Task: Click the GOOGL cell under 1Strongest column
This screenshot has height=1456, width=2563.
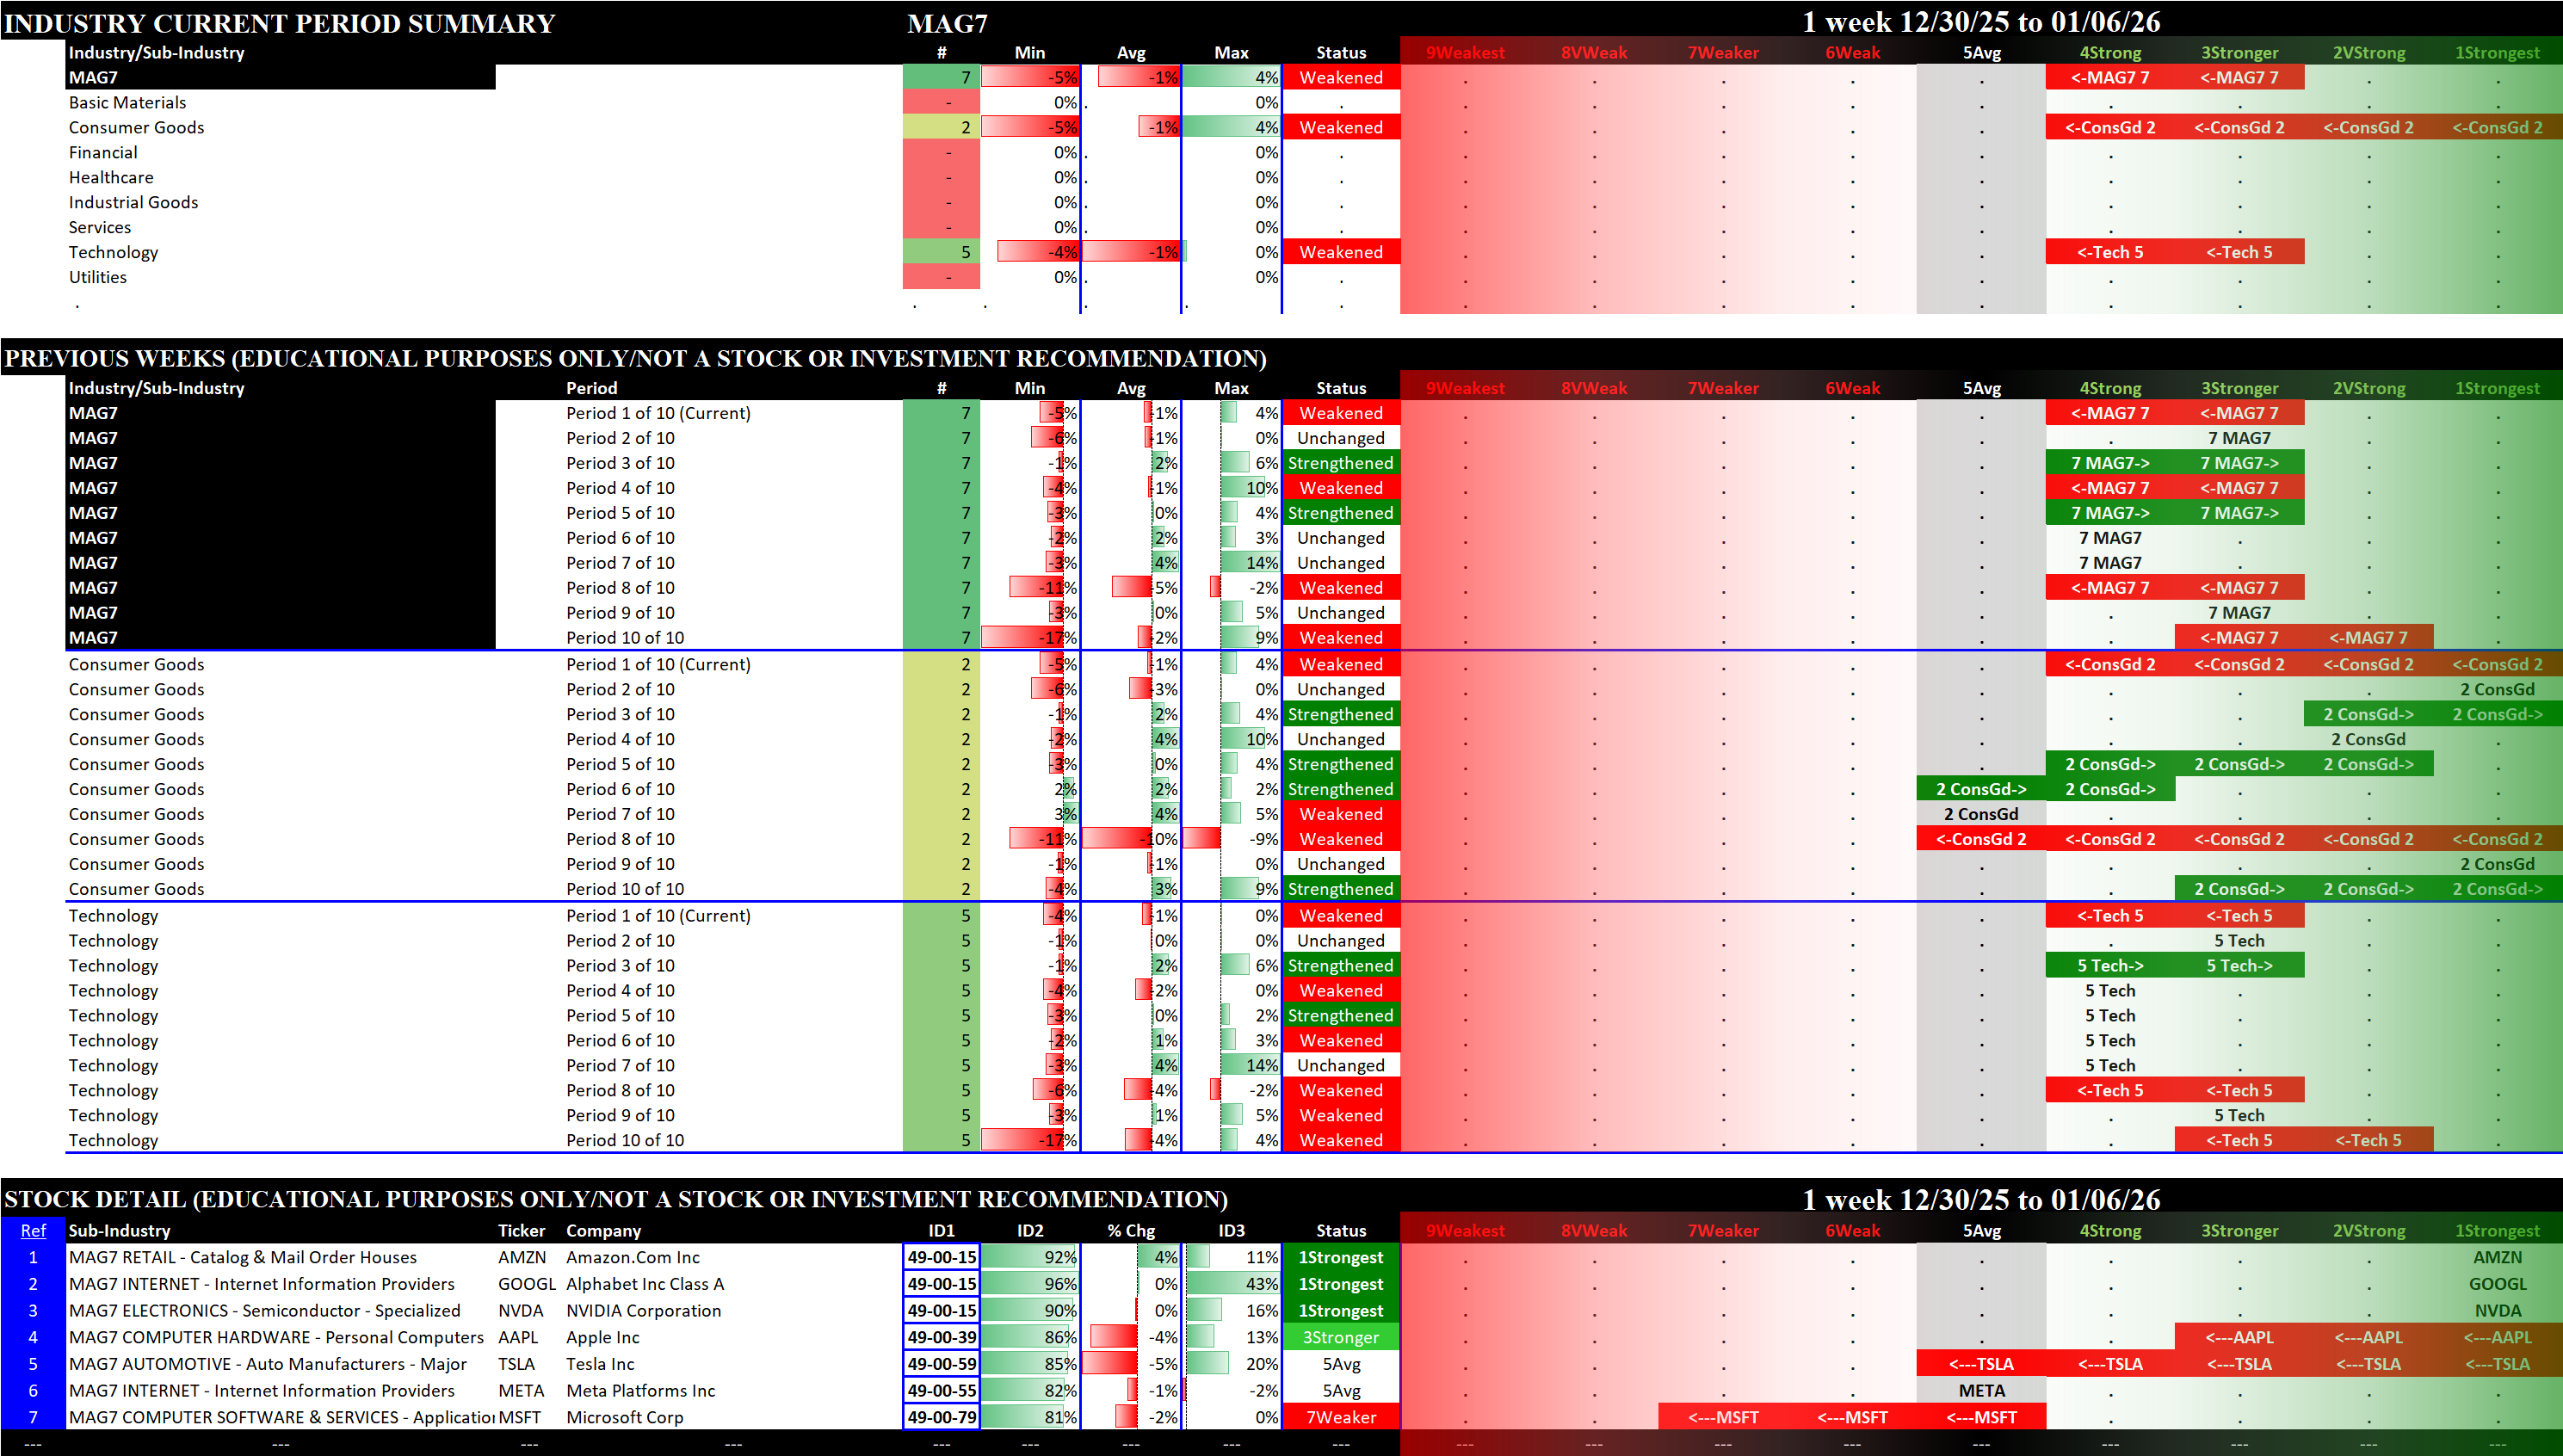Action: pyautogui.click(x=2496, y=1284)
